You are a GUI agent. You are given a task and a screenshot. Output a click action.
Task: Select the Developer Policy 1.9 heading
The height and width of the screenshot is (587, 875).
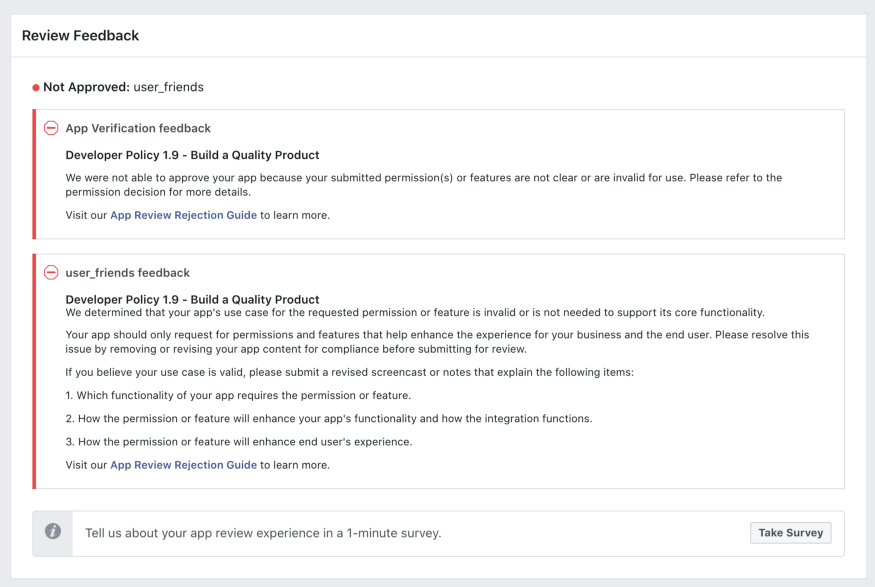click(x=190, y=153)
